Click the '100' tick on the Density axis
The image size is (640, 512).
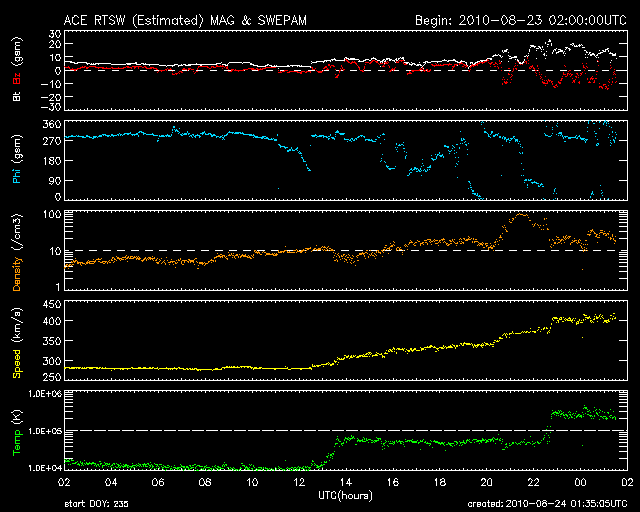[52, 214]
